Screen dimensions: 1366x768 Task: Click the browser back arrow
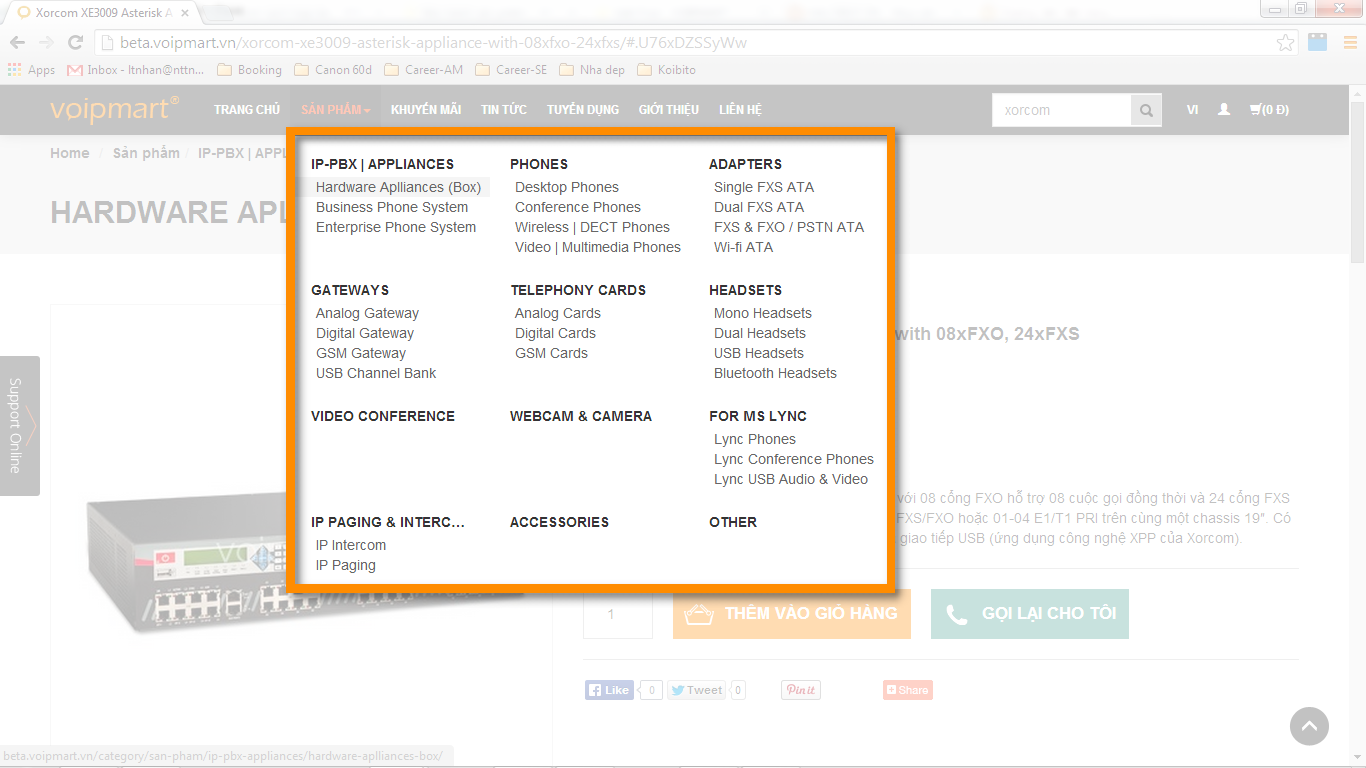click(17, 43)
